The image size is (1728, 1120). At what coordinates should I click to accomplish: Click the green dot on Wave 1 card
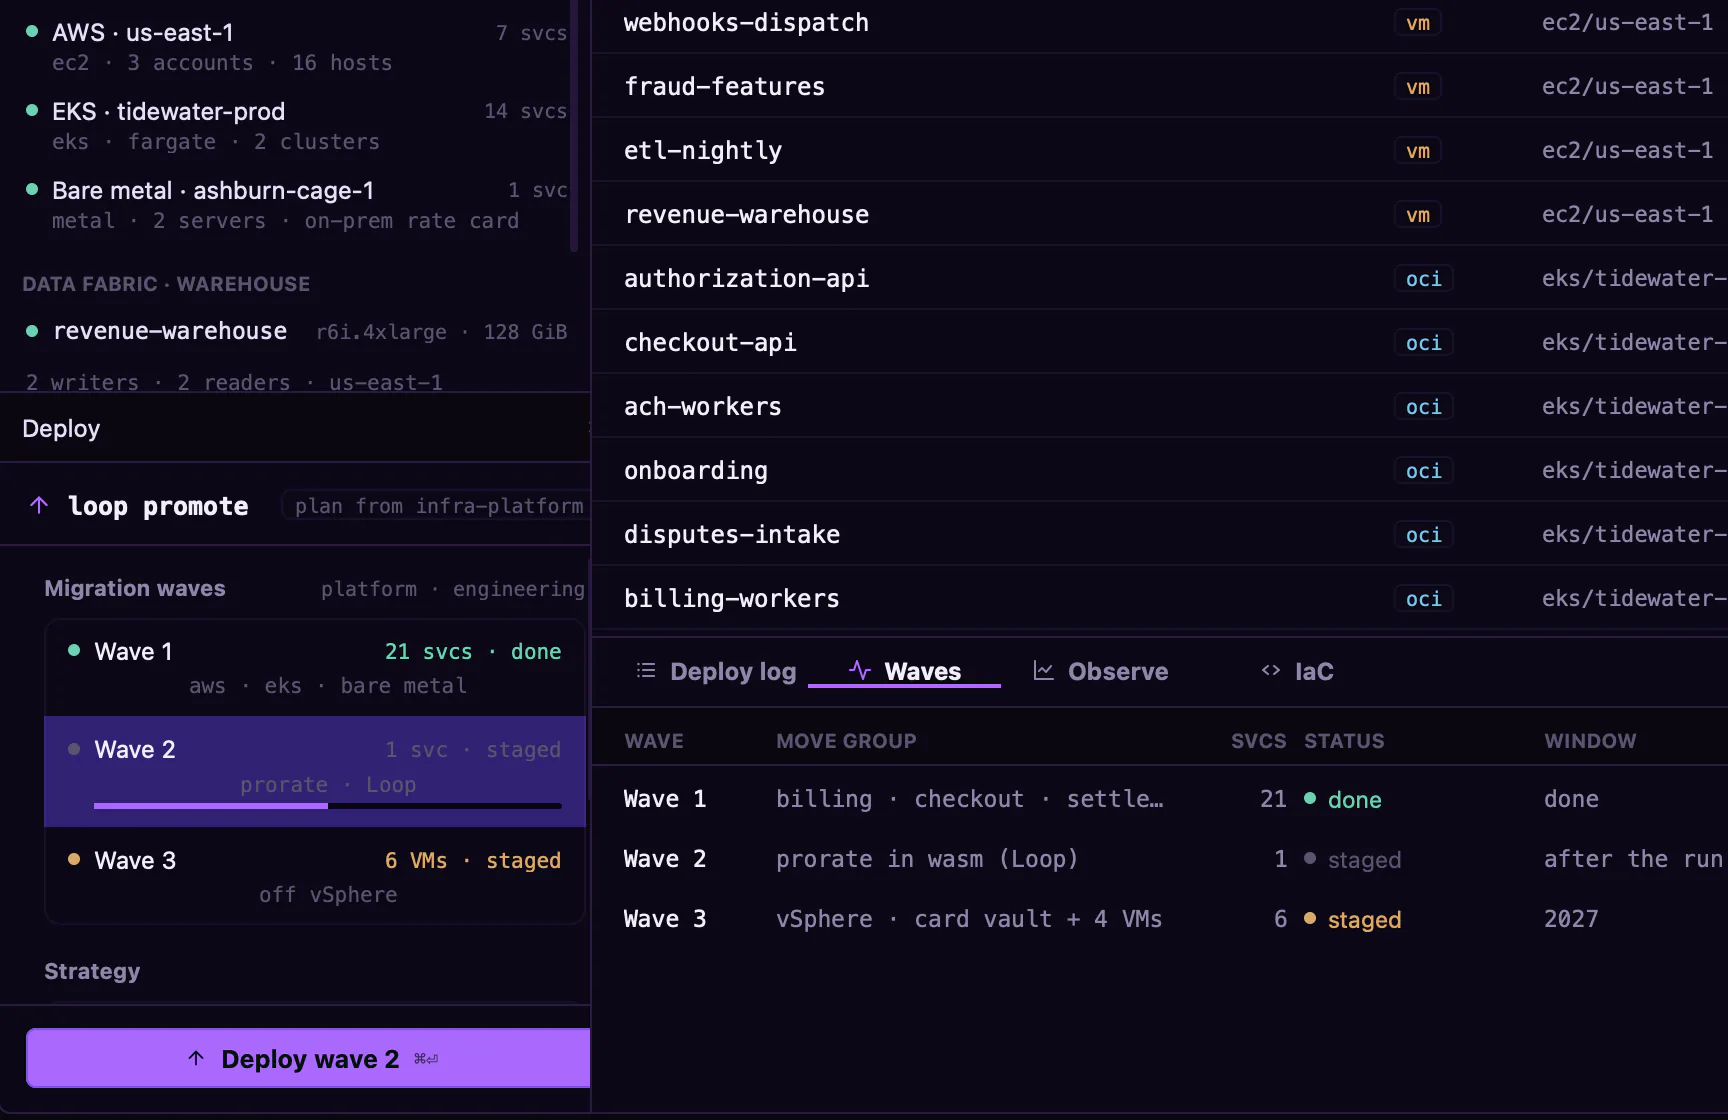click(x=74, y=650)
